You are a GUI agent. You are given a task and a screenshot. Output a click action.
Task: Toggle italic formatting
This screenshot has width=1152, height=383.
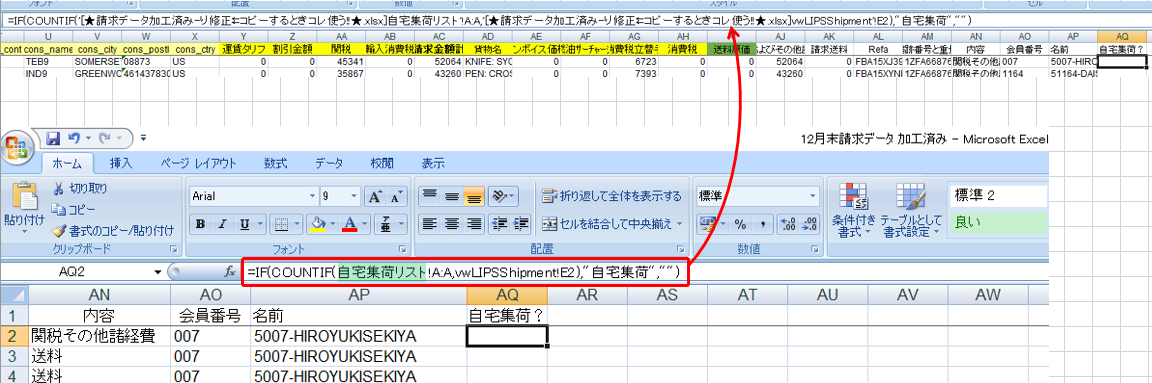222,223
